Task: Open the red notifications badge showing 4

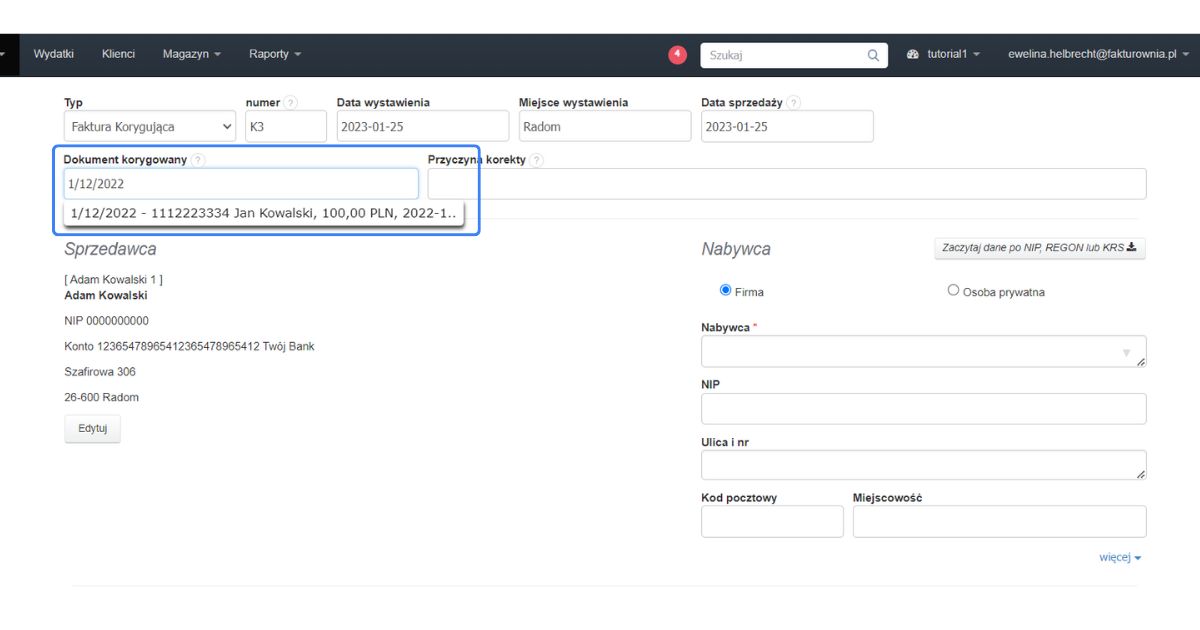Action: click(677, 54)
